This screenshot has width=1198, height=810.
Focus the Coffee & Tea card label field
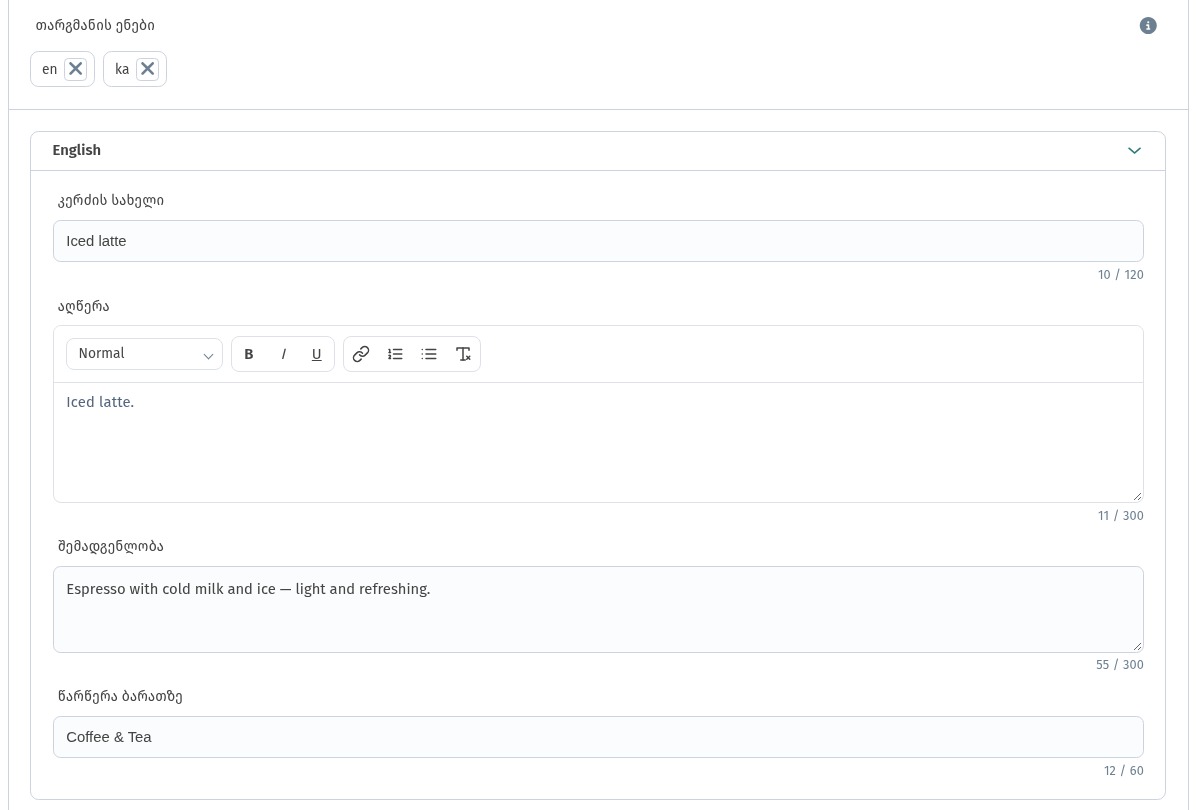pos(598,737)
